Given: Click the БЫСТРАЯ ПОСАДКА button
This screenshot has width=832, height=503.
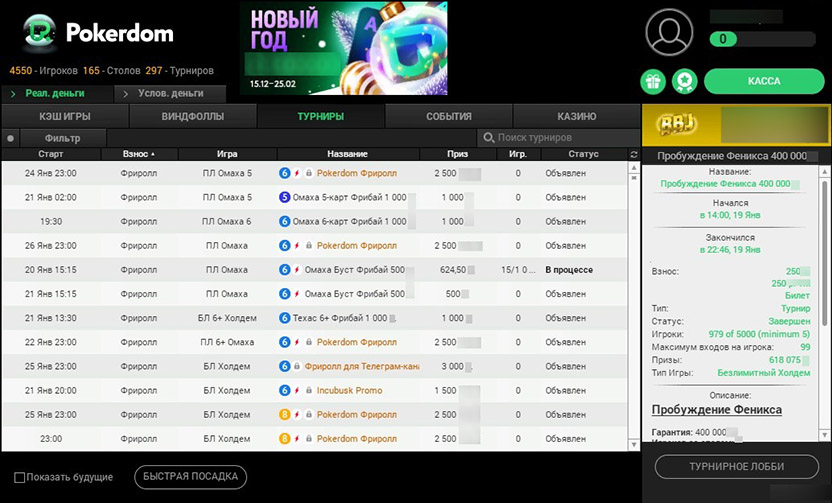Looking at the screenshot, I should [x=190, y=476].
